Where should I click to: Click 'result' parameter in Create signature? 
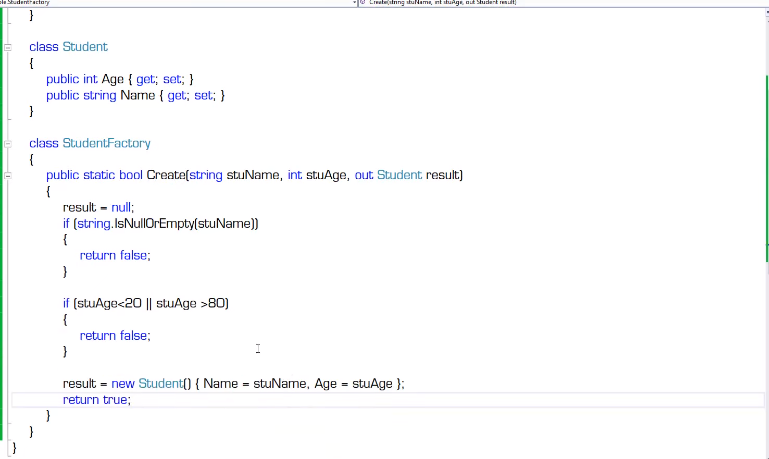[442, 175]
